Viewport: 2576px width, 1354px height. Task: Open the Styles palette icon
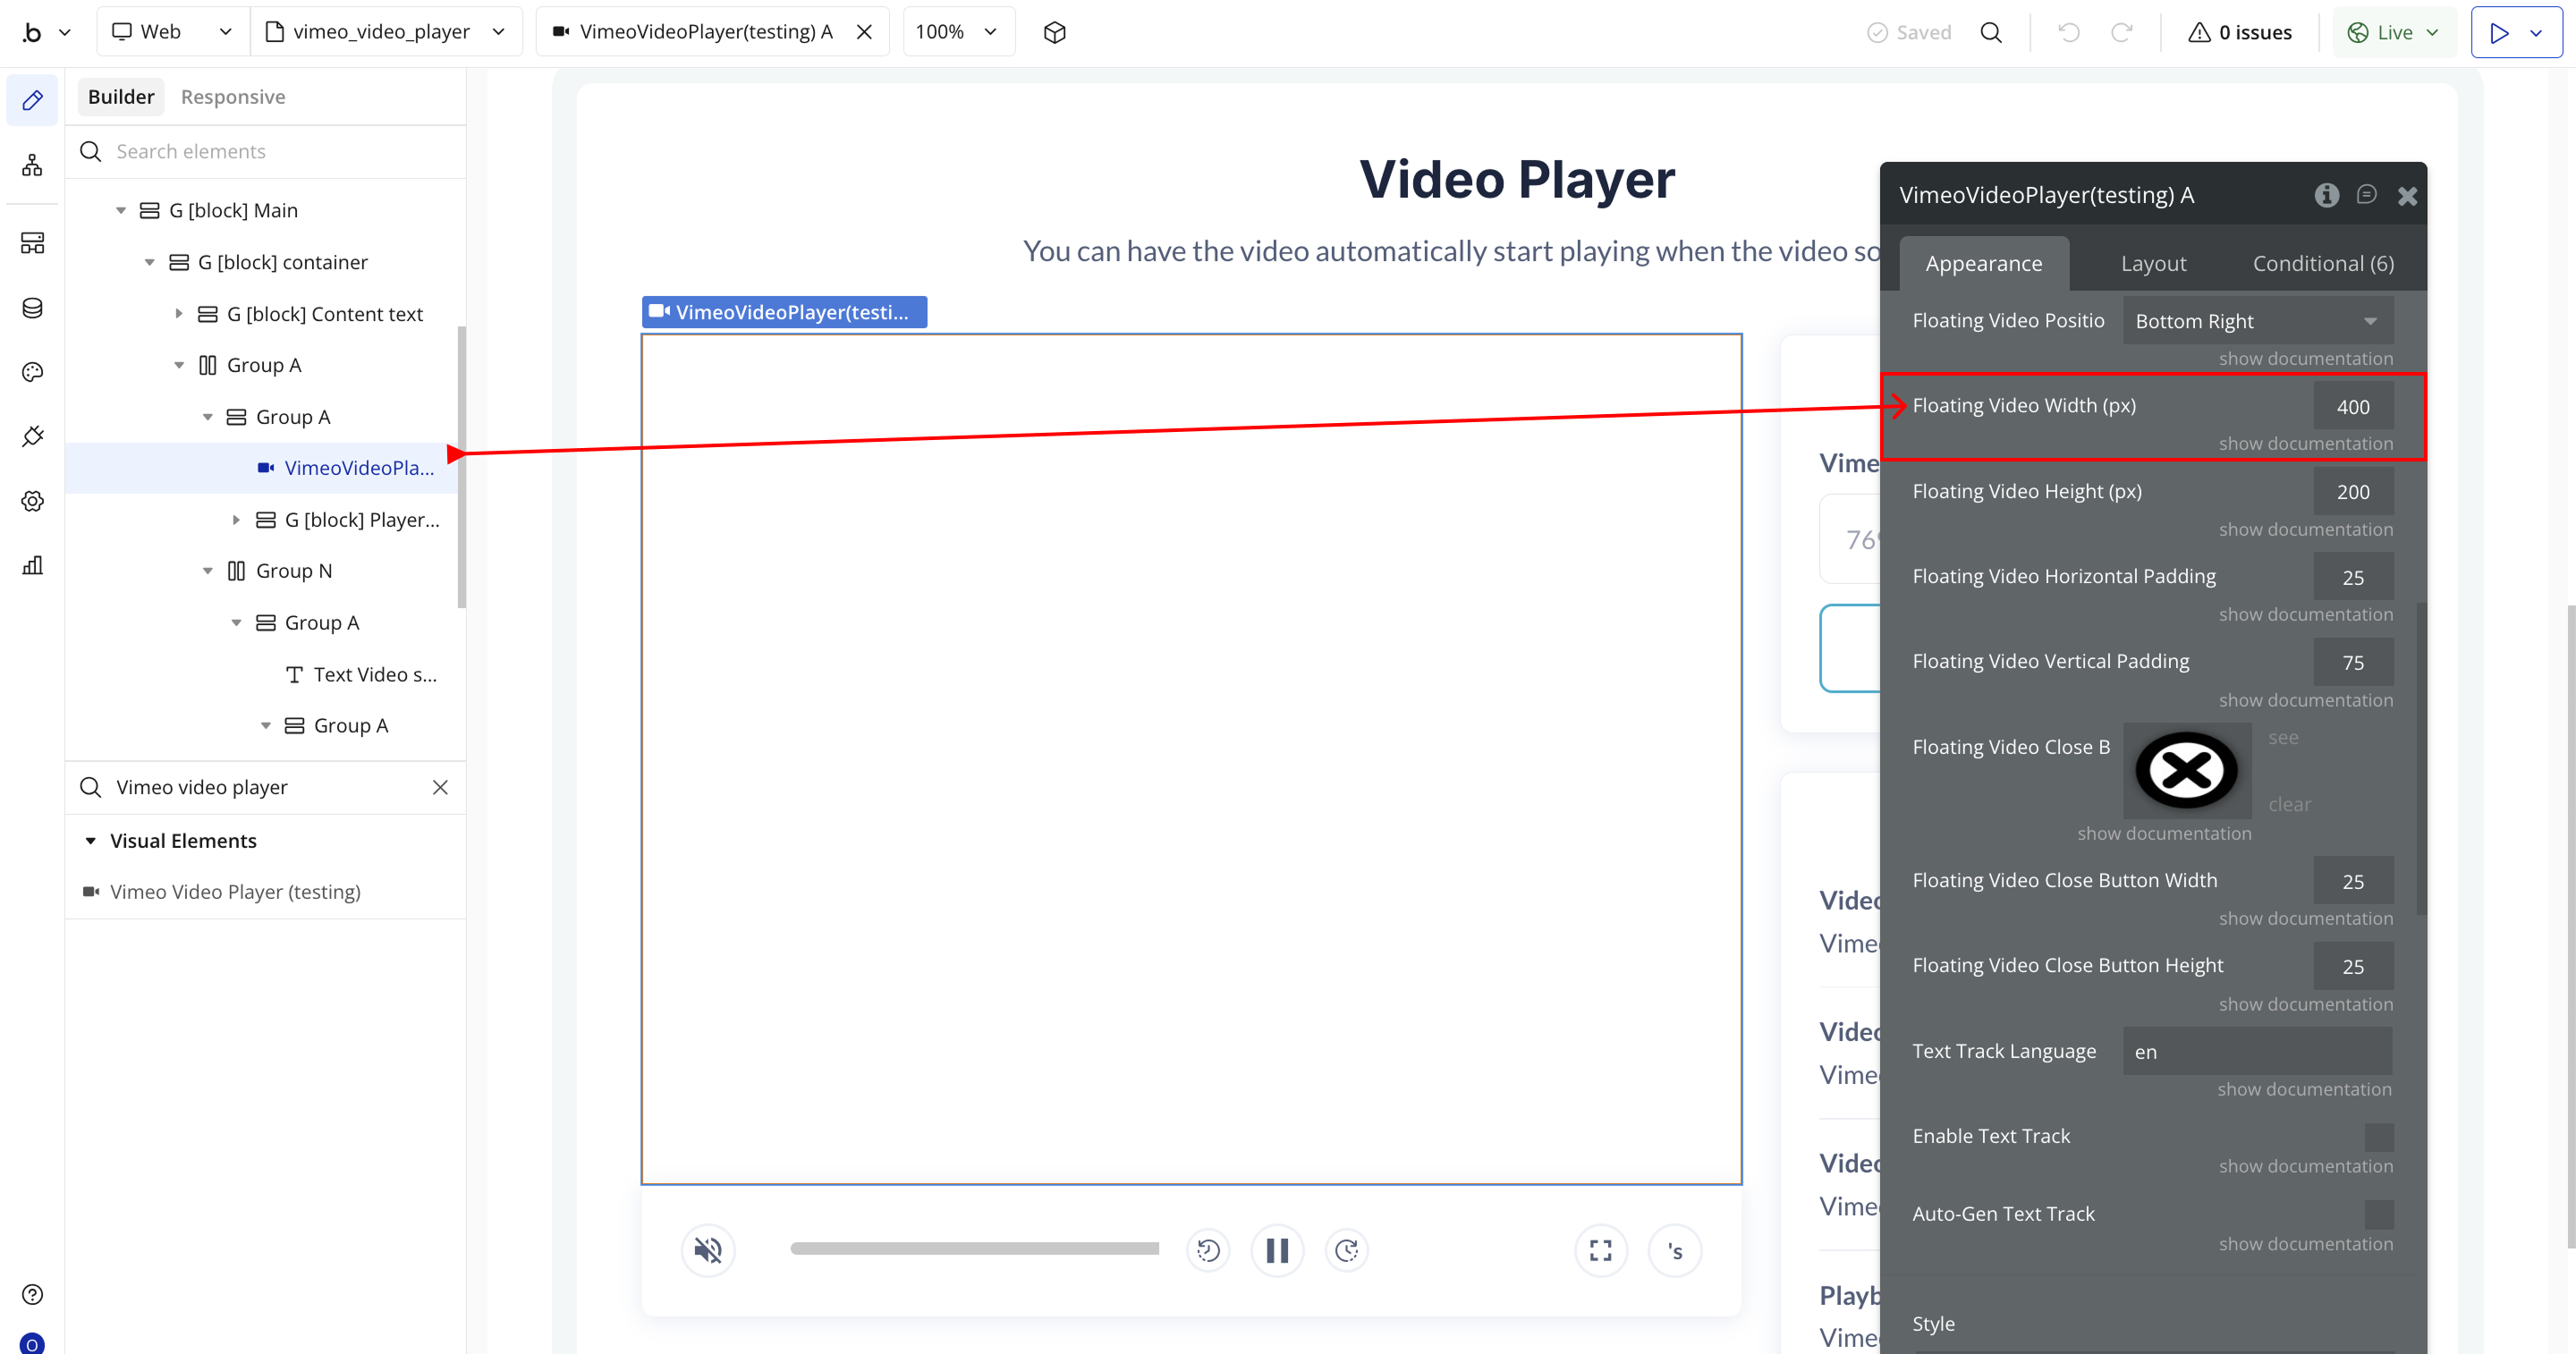(32, 372)
